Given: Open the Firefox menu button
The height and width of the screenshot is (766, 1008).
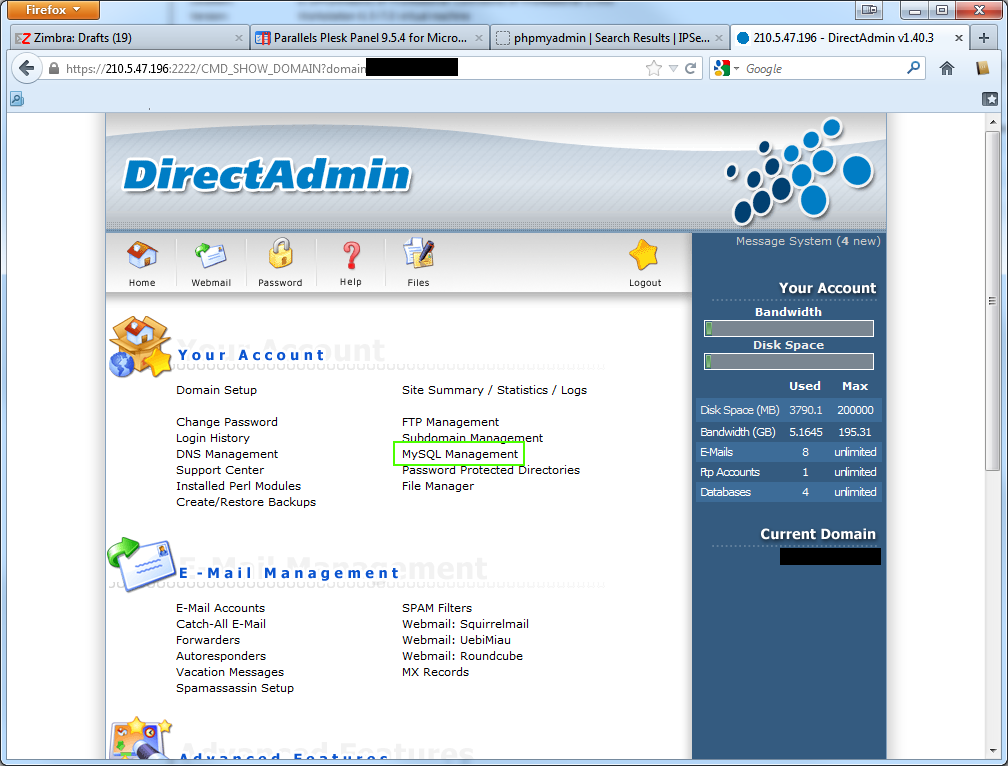Looking at the screenshot, I should tap(54, 10).
